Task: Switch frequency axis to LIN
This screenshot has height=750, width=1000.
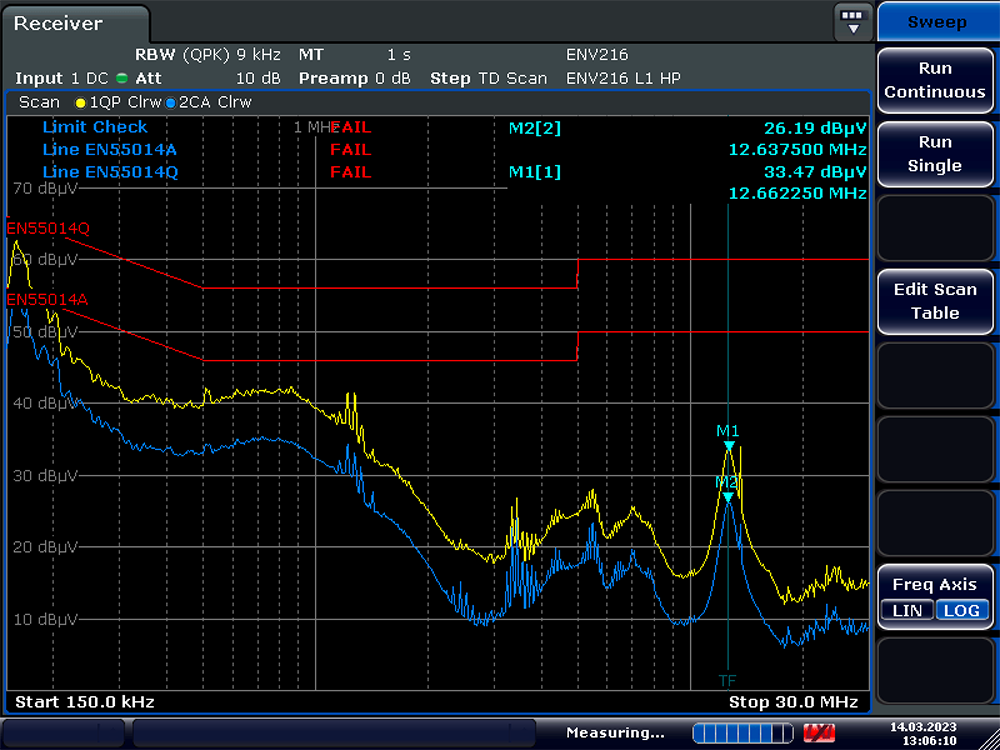Action: (x=908, y=610)
